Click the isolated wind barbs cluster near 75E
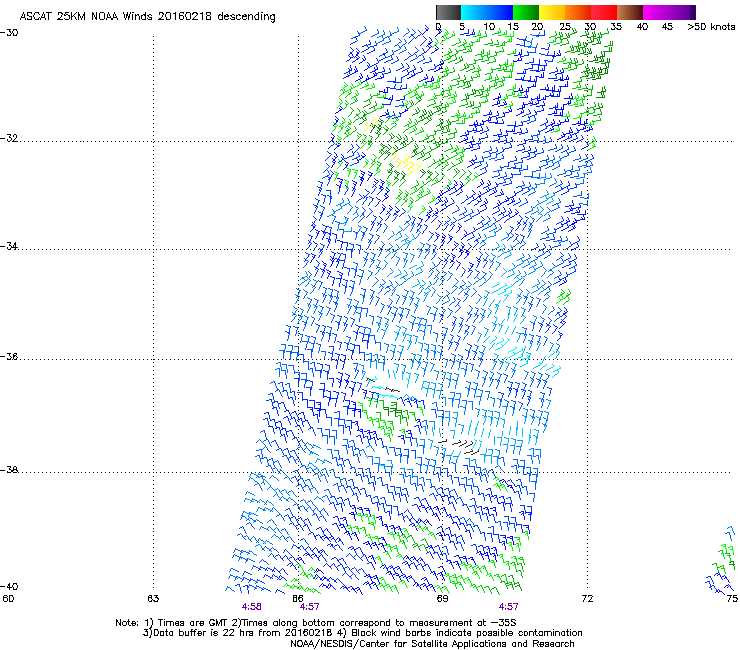 722,560
